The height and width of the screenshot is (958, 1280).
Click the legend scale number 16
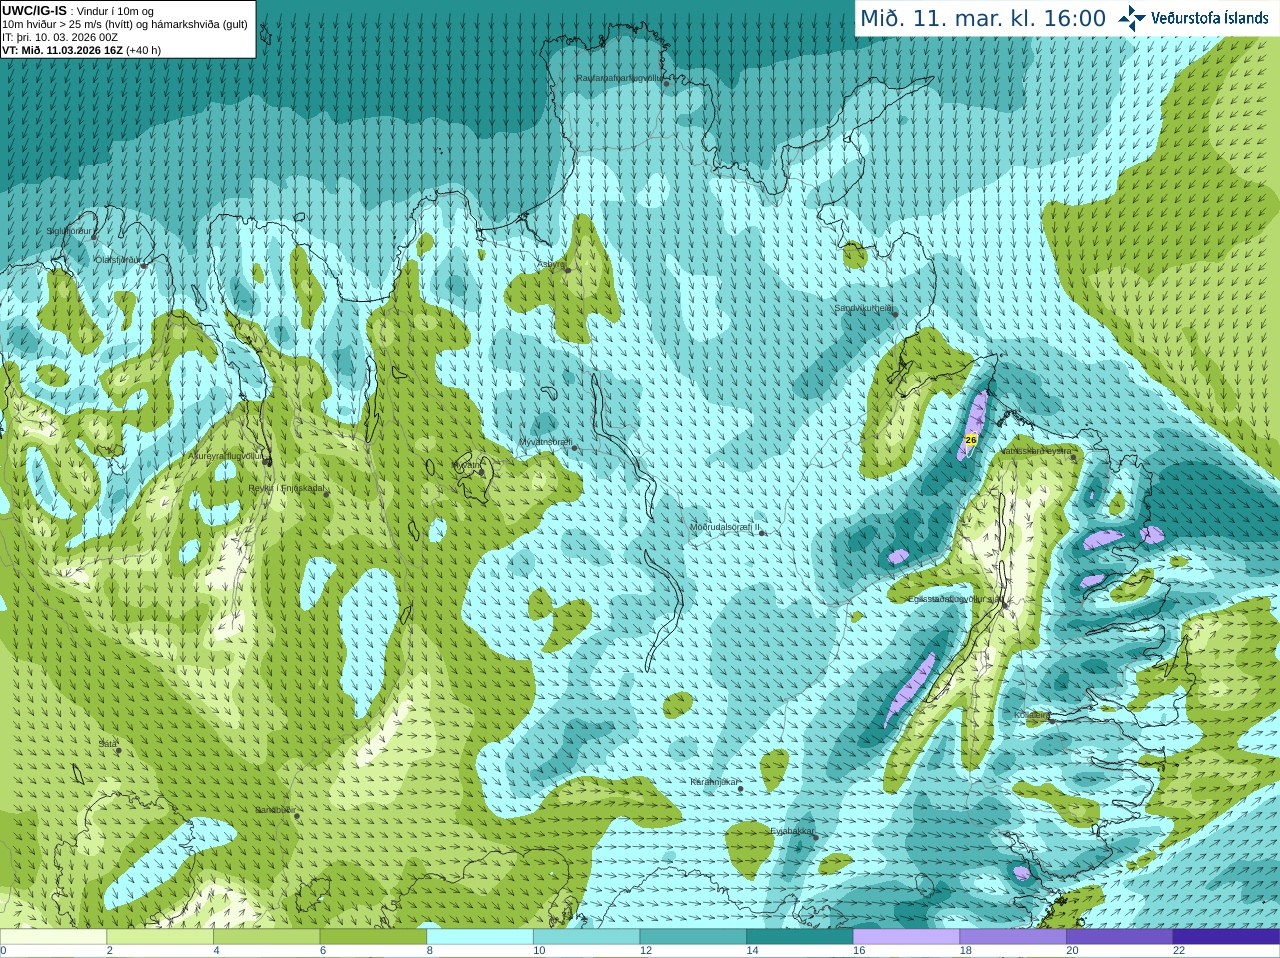tap(859, 951)
